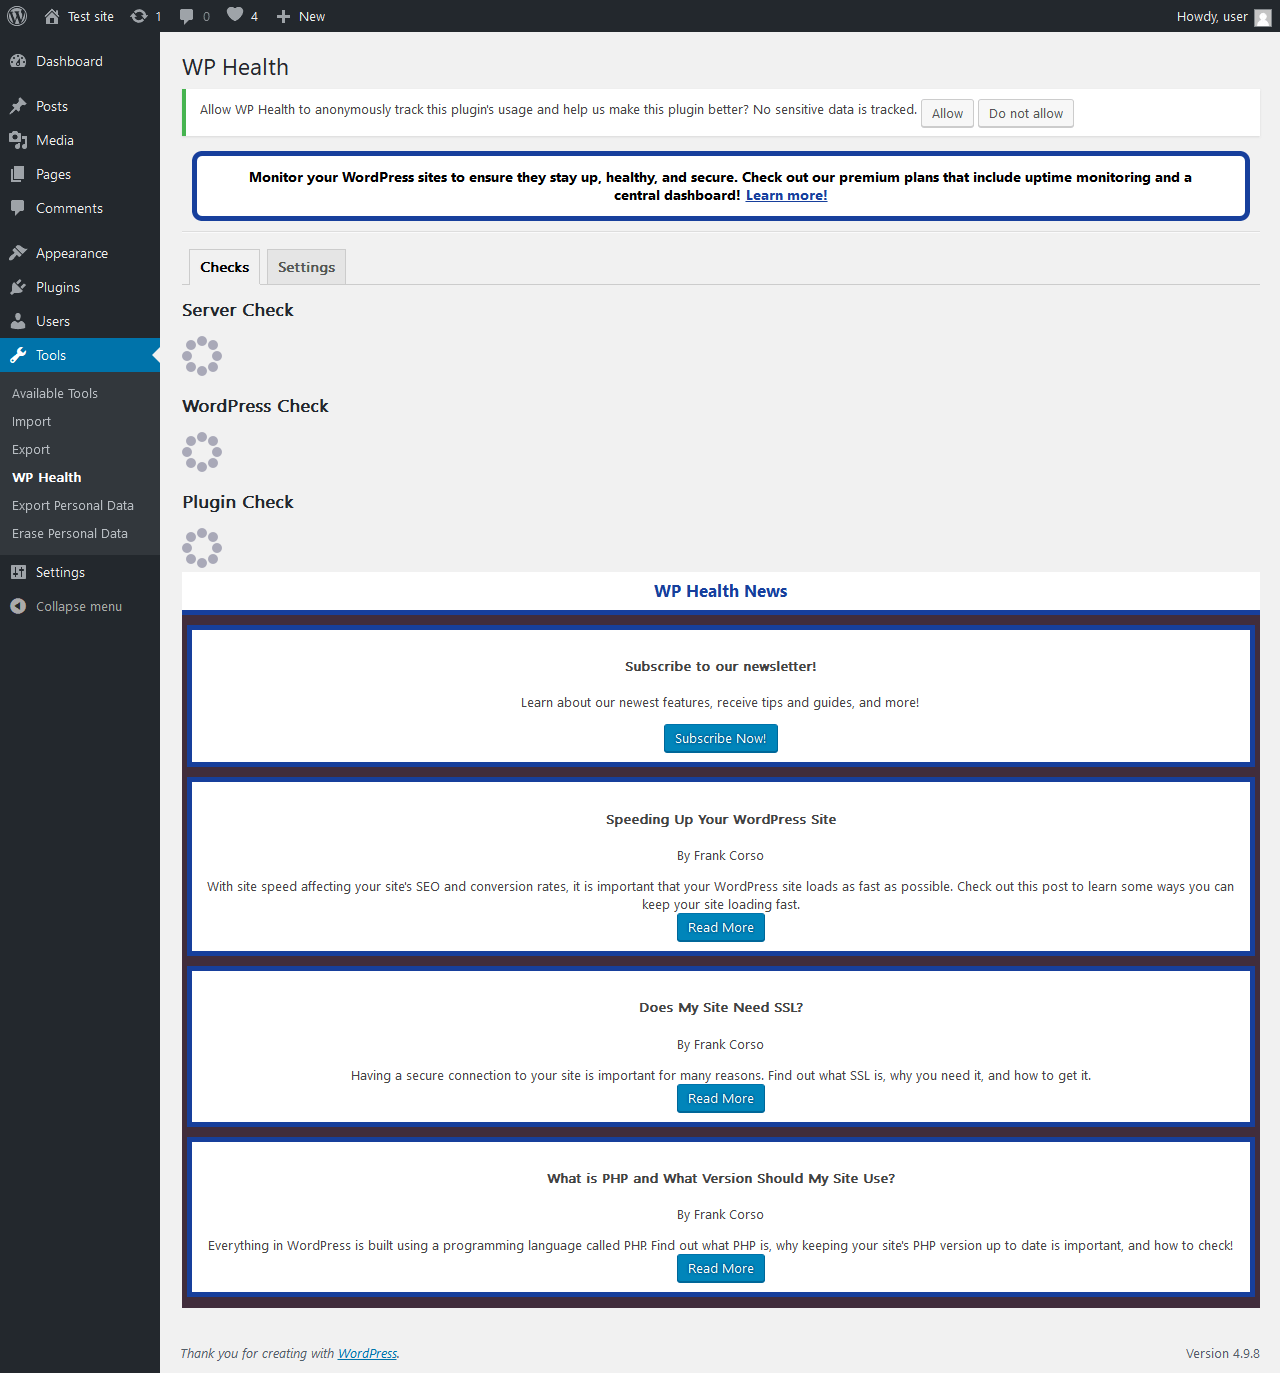Viewport: 1280px width, 1373px height.
Task: Click the Subscribe Now! button
Action: 721,738
